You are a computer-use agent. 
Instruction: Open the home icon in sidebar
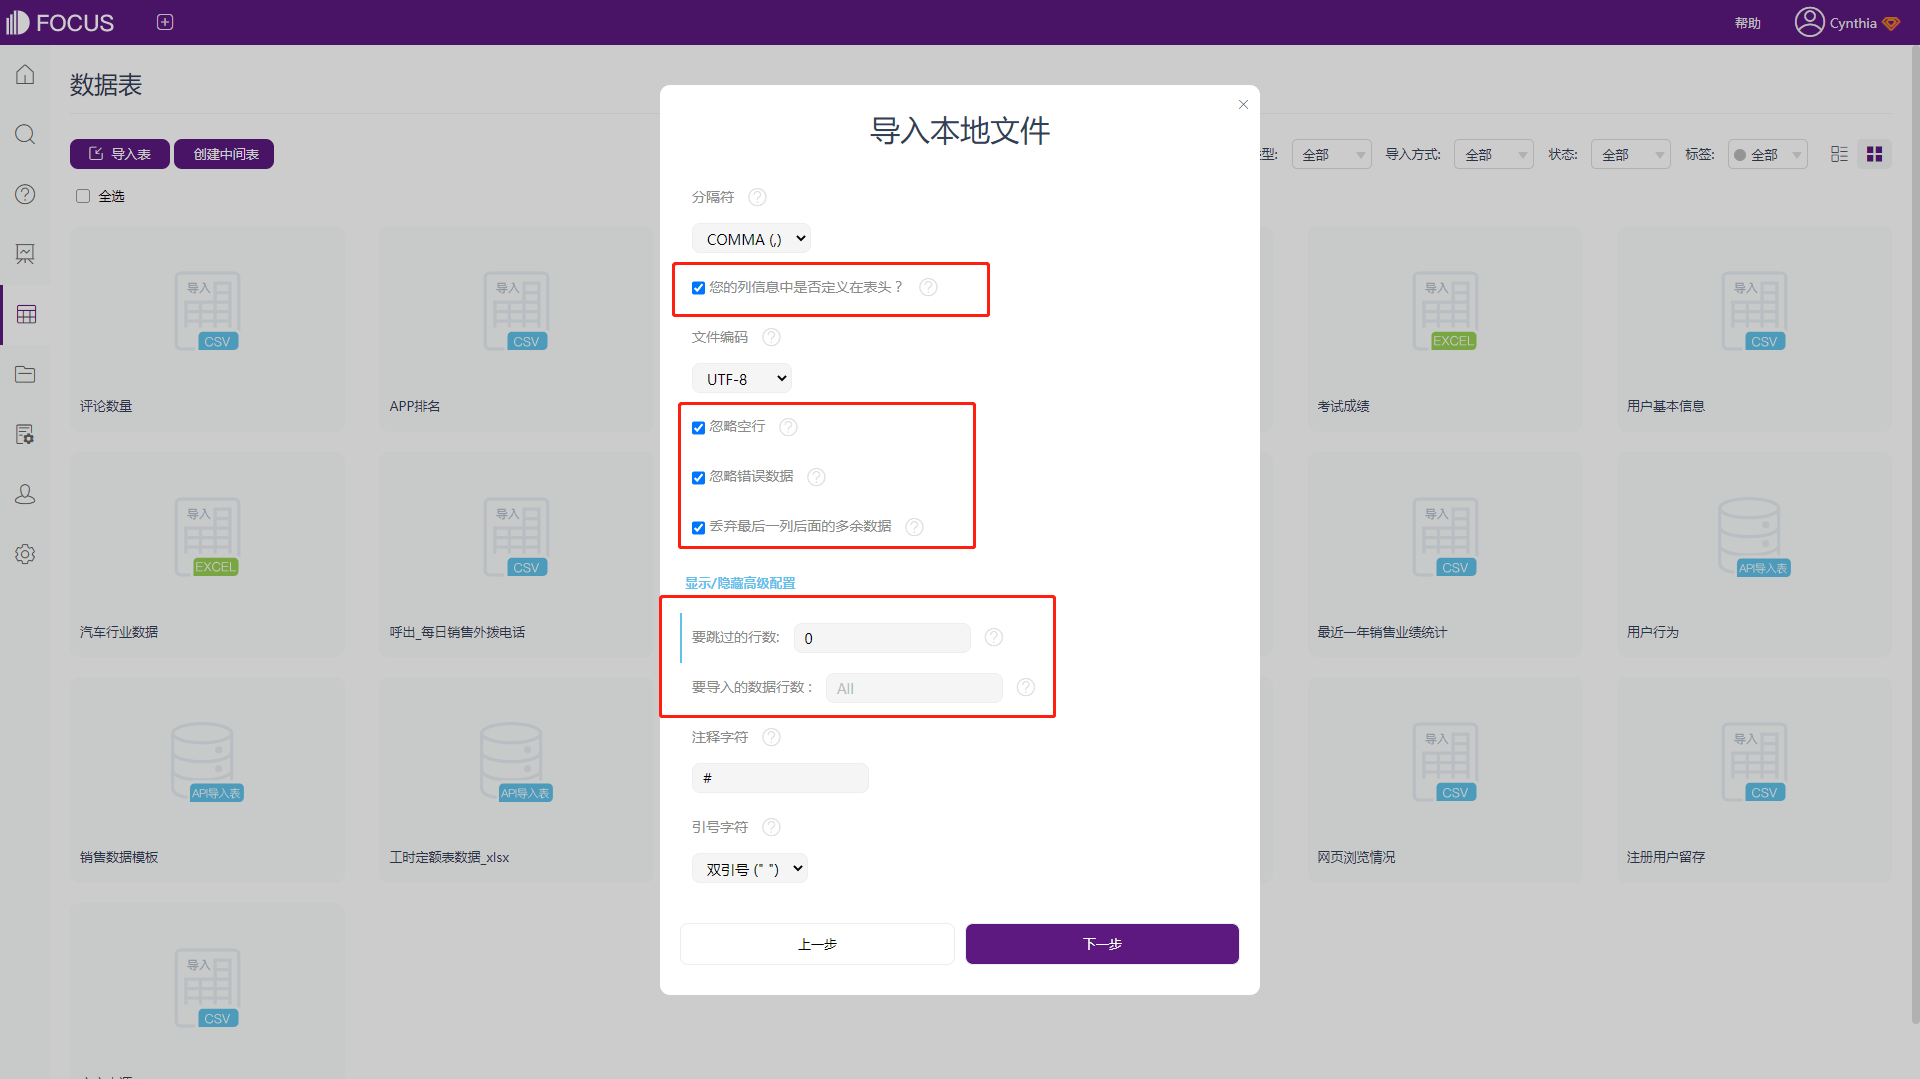click(x=25, y=75)
